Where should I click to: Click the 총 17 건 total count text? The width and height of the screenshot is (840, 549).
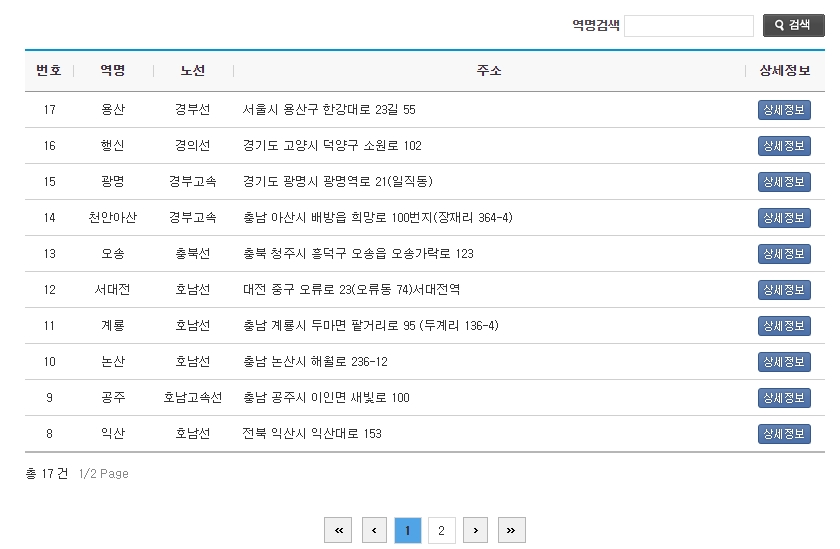click(x=47, y=473)
